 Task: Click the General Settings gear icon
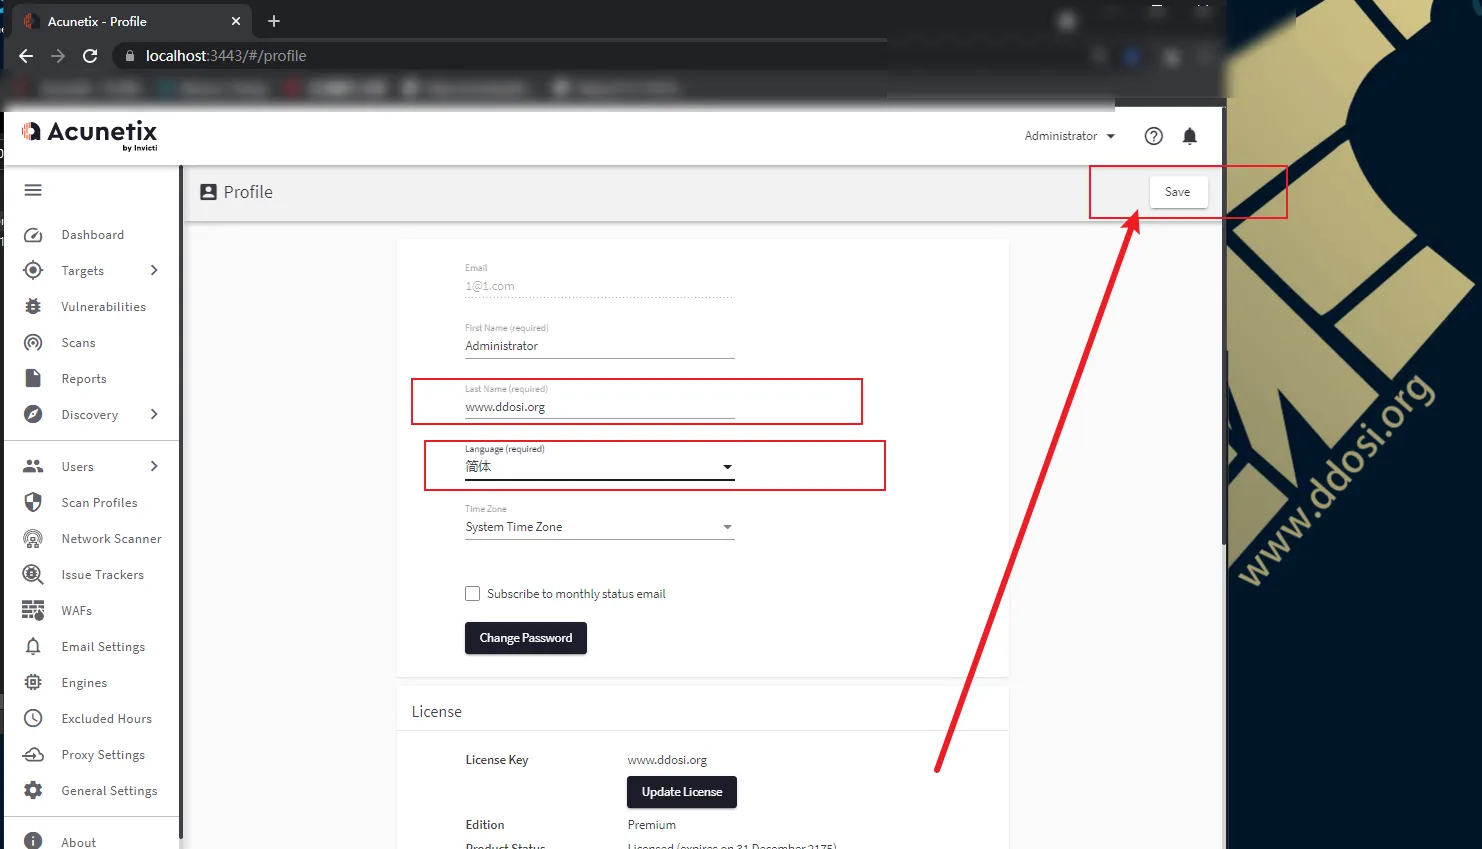(x=33, y=790)
